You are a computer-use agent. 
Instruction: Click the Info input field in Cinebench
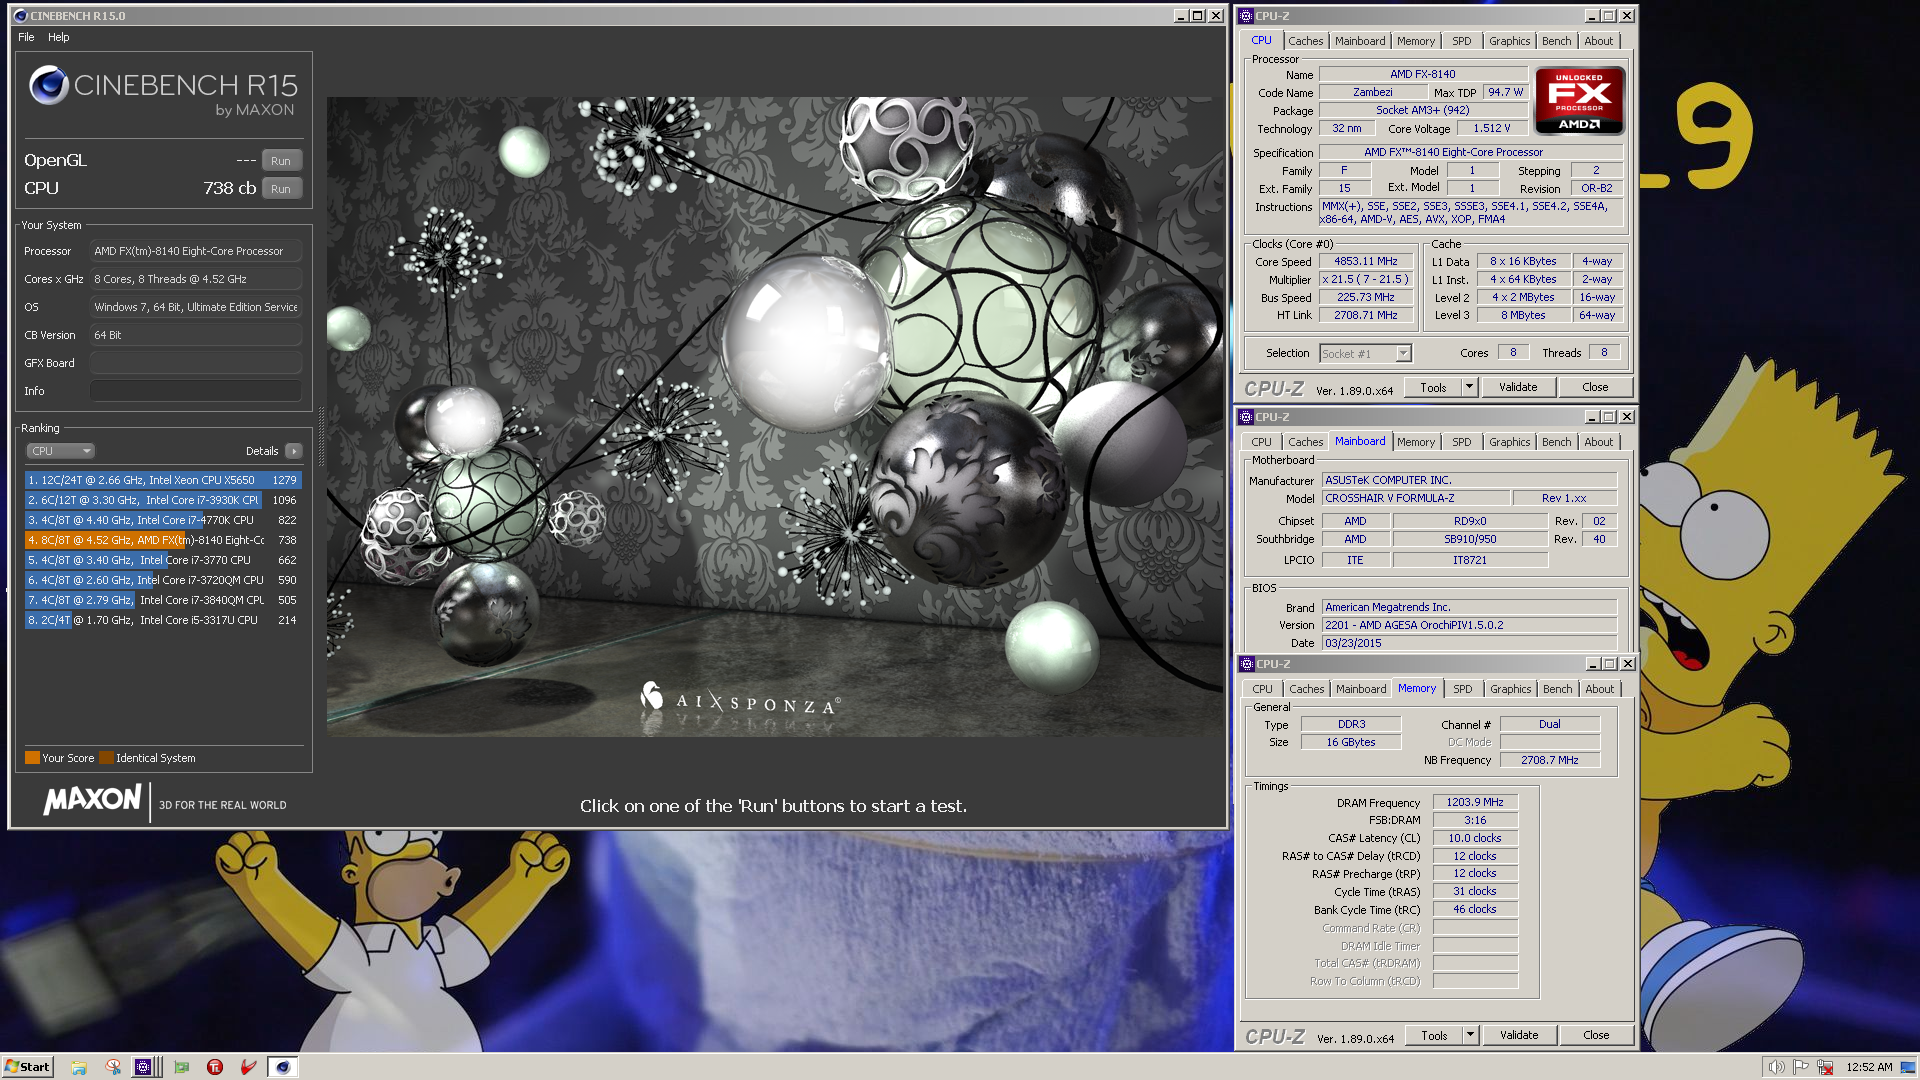(x=195, y=391)
